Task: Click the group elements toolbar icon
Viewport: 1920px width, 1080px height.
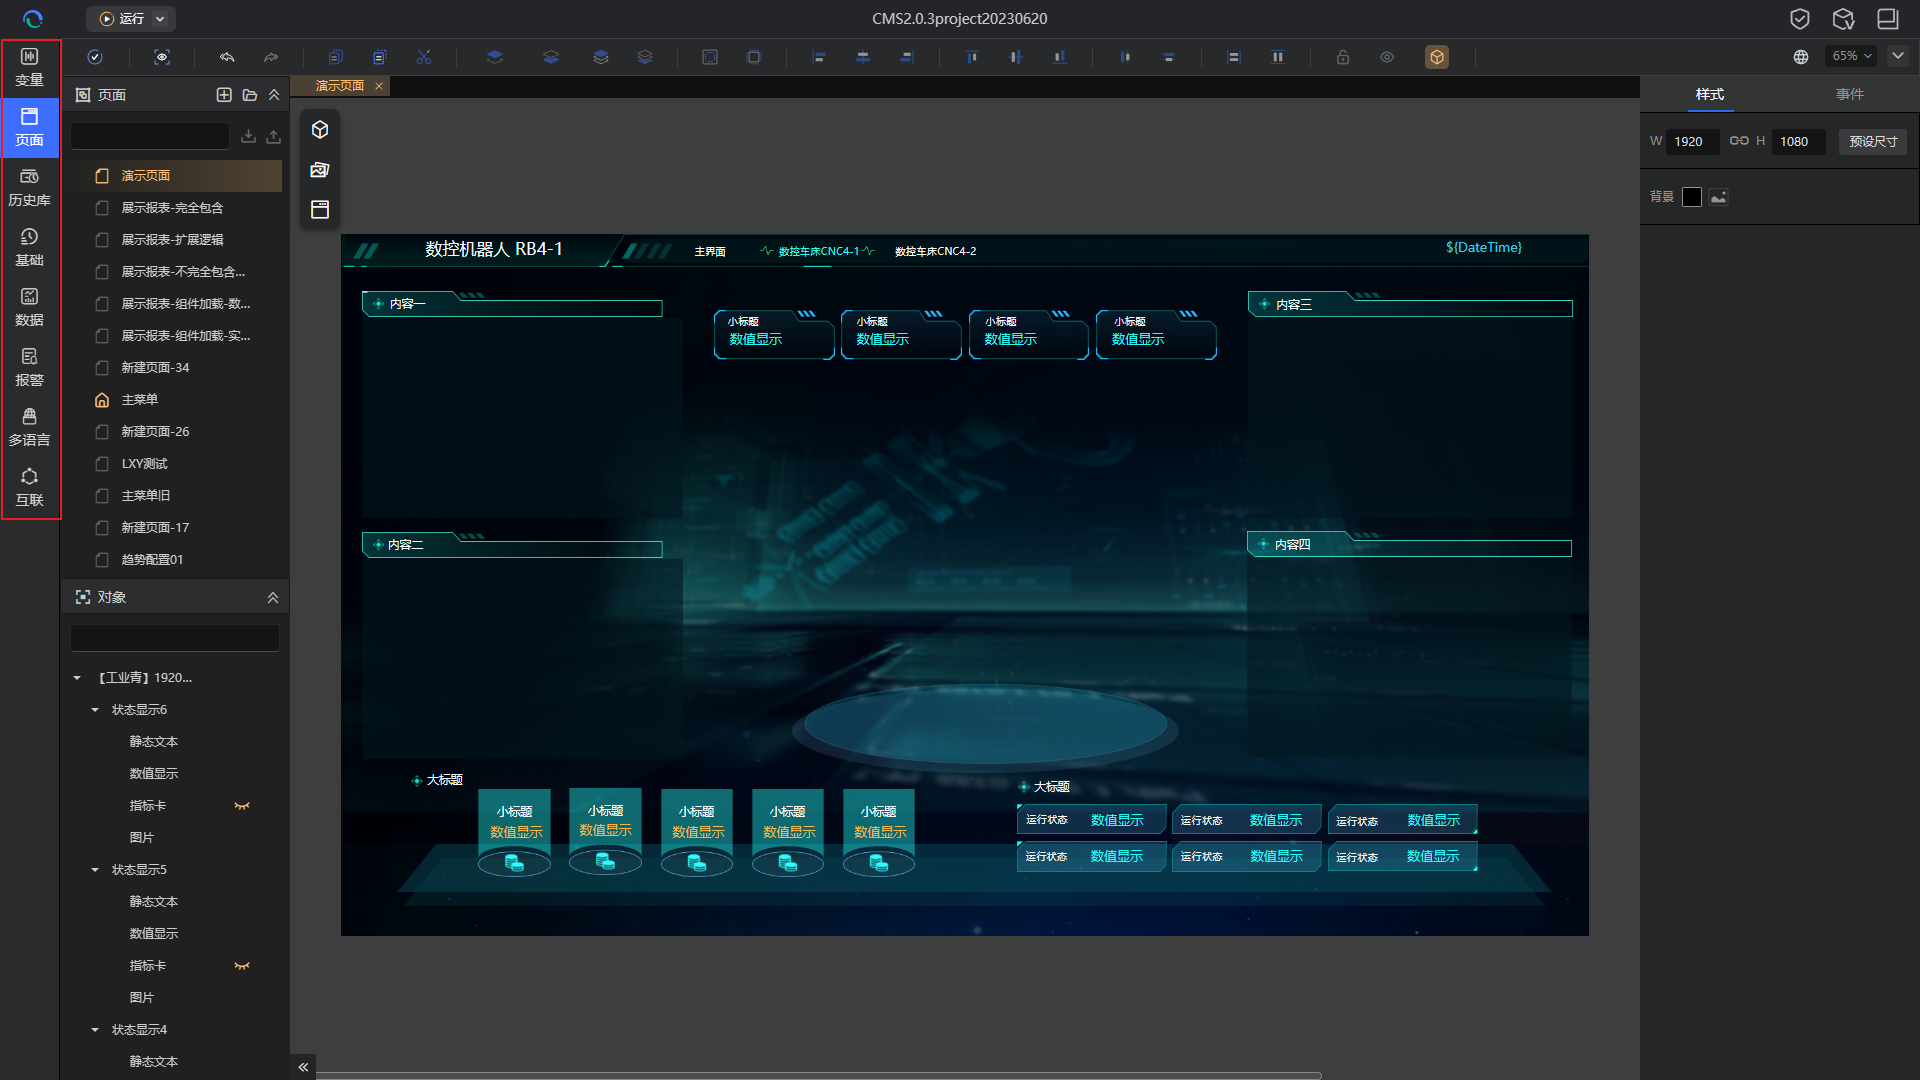Action: [x=710, y=57]
